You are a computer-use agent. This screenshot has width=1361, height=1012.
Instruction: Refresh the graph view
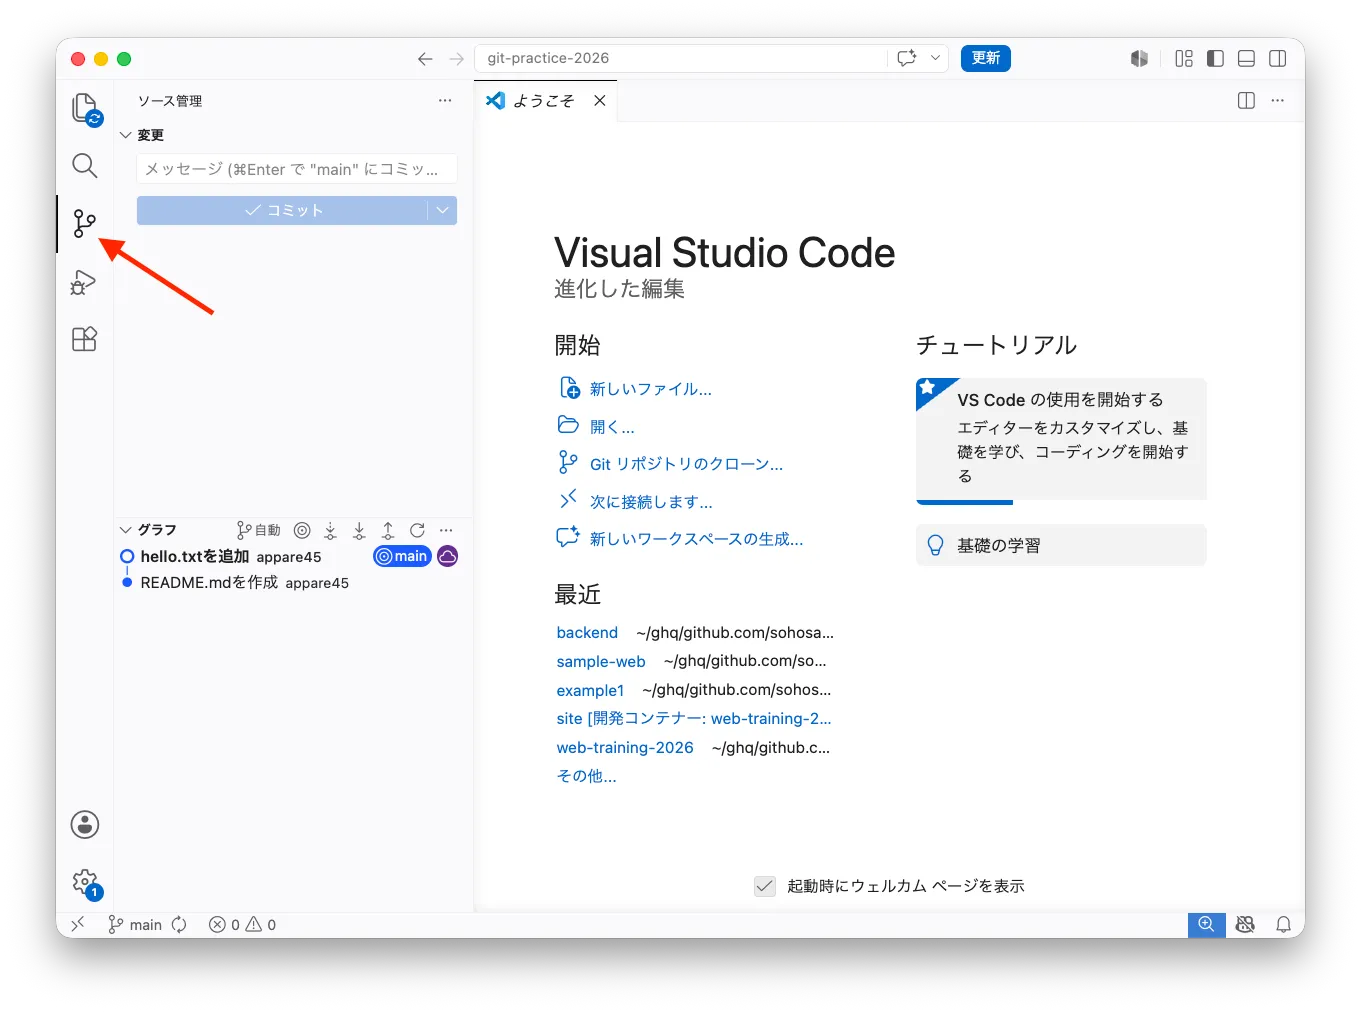point(417,530)
